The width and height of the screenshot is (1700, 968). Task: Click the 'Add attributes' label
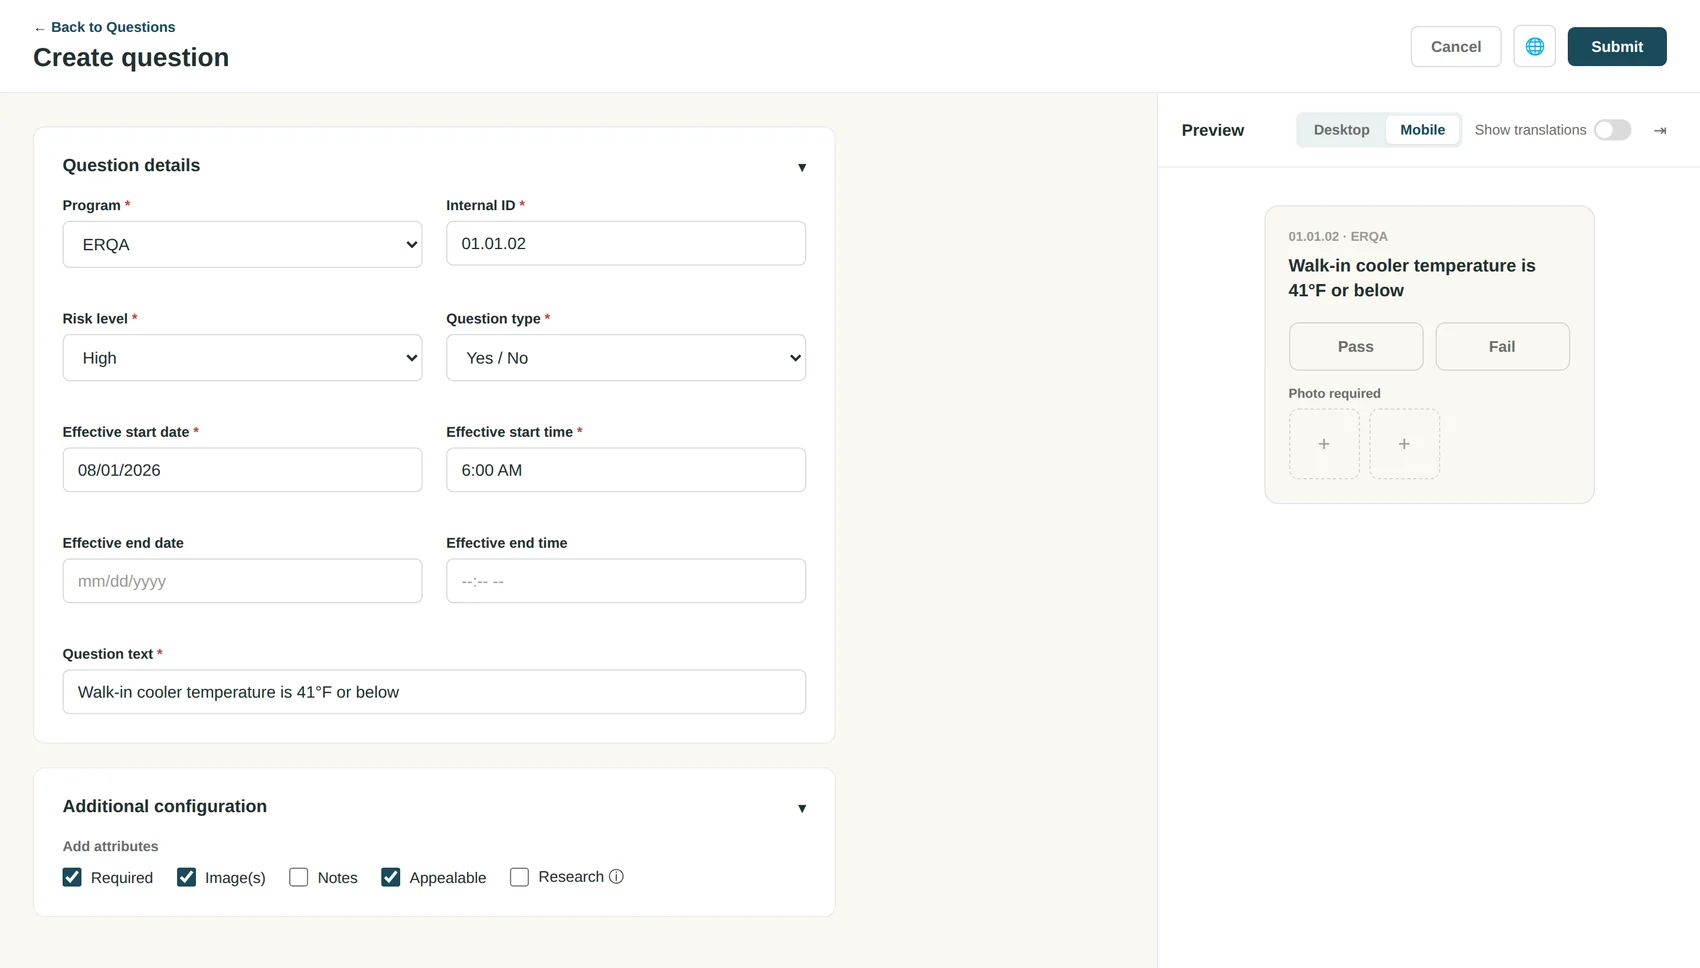(110, 846)
